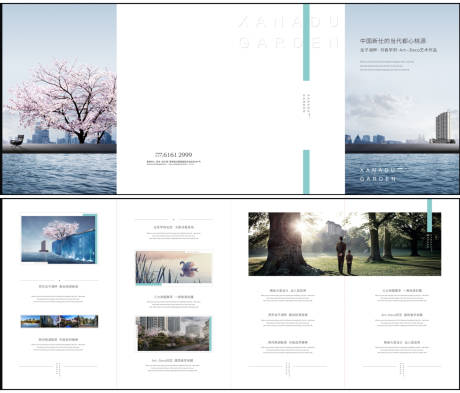
Task: Click the father and child in park
Action: pos(344,256)
